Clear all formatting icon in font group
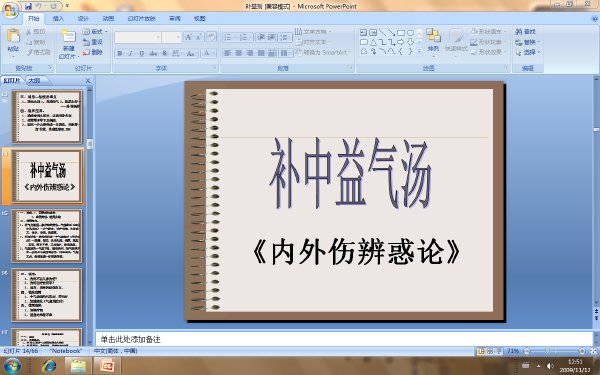Screen dimensions: 600x375 click(x=211, y=37)
